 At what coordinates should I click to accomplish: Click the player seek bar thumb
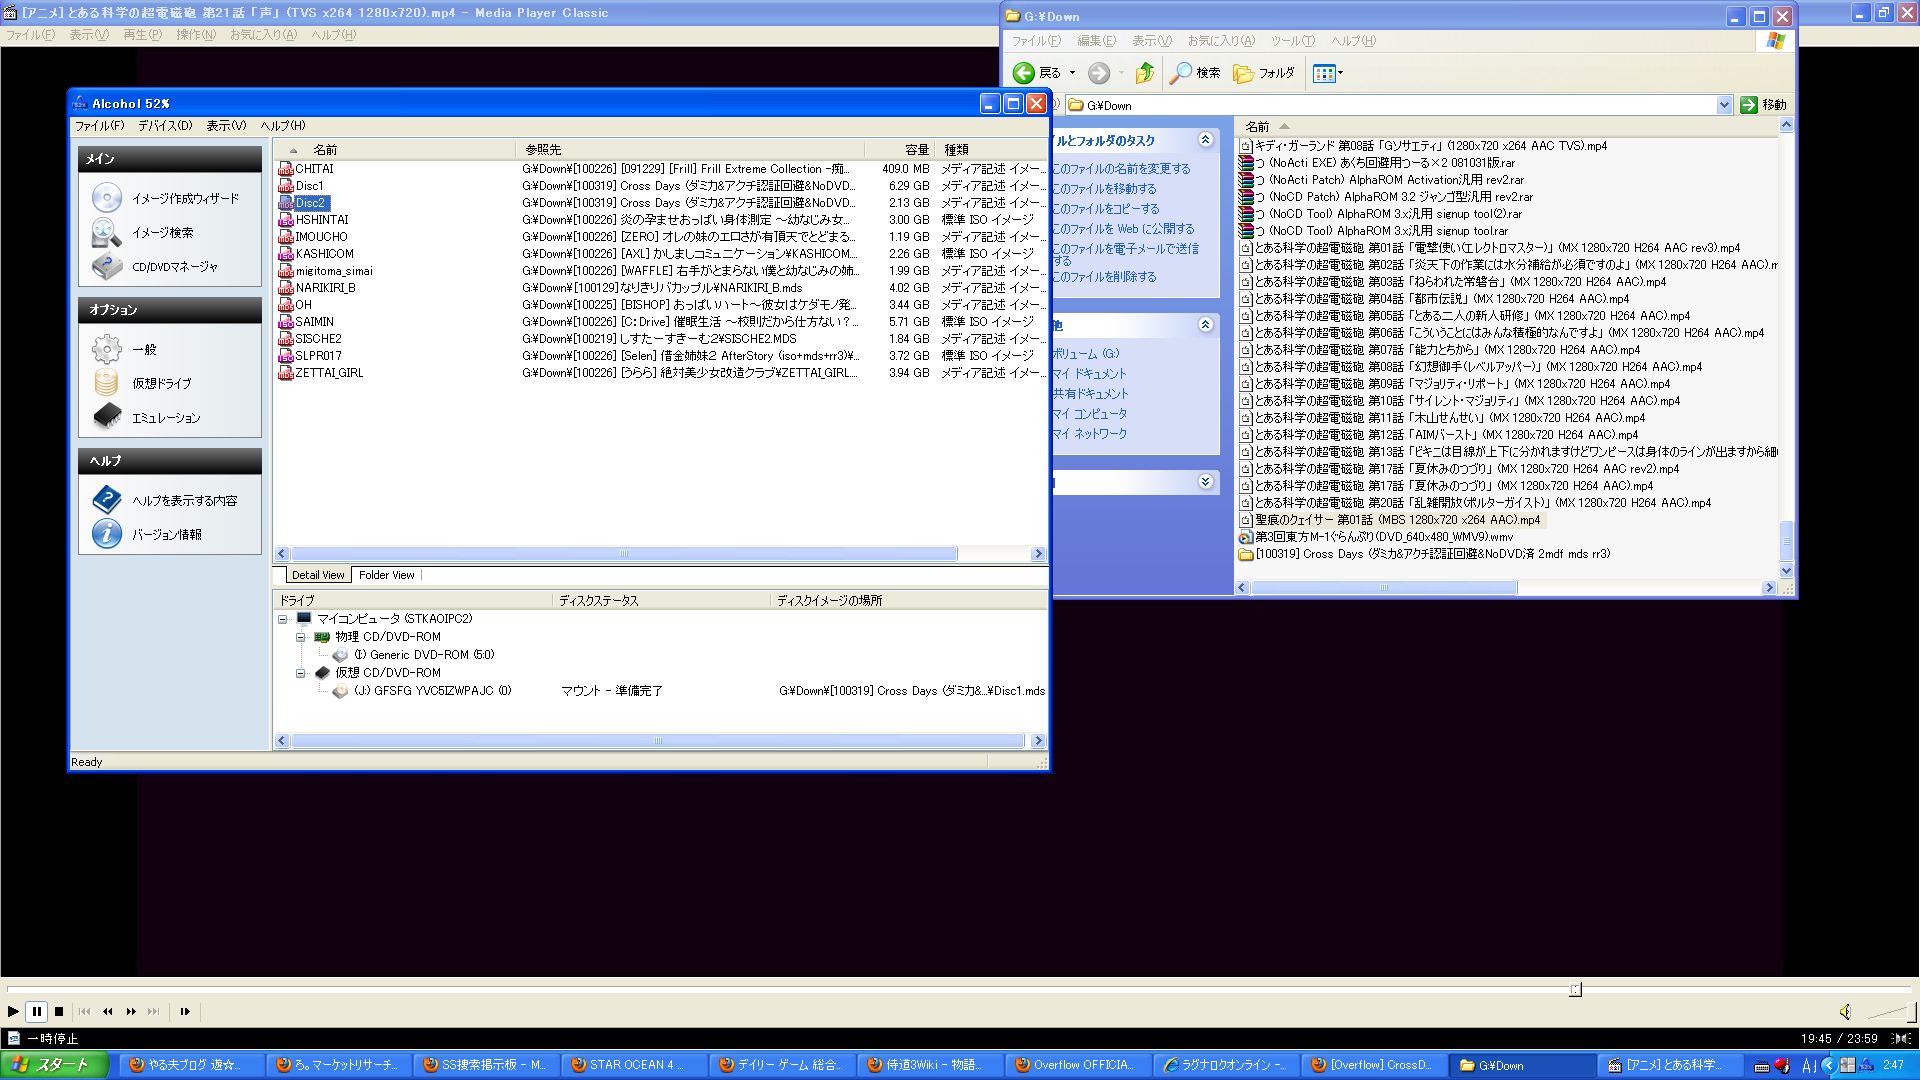tap(1575, 989)
